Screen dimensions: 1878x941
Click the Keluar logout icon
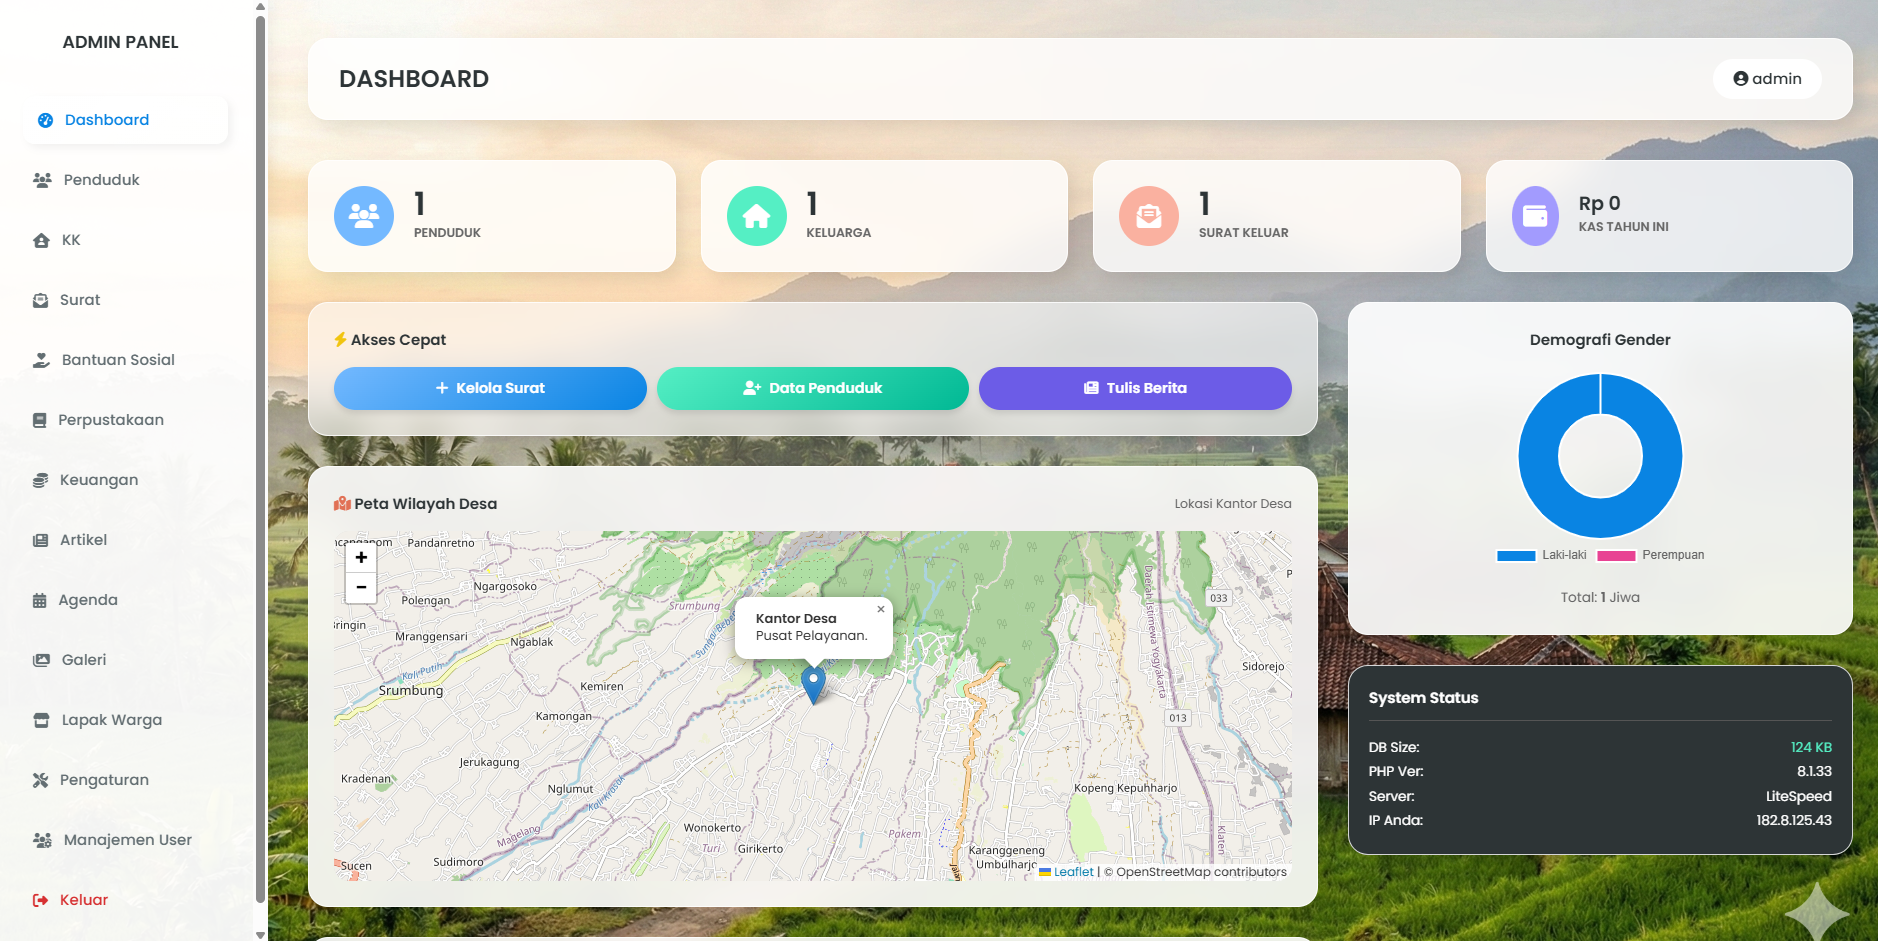40,900
